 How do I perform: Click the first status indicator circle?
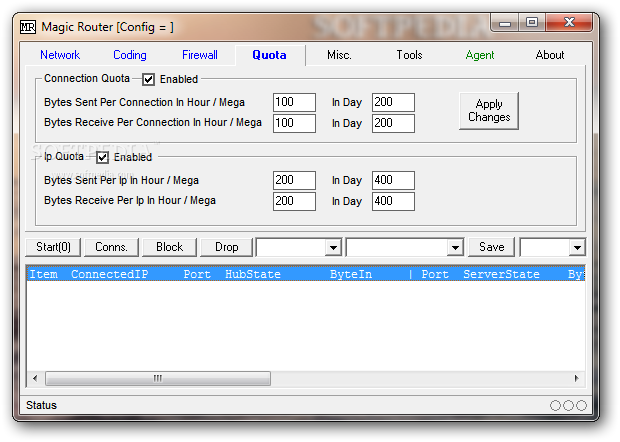tap(555, 405)
